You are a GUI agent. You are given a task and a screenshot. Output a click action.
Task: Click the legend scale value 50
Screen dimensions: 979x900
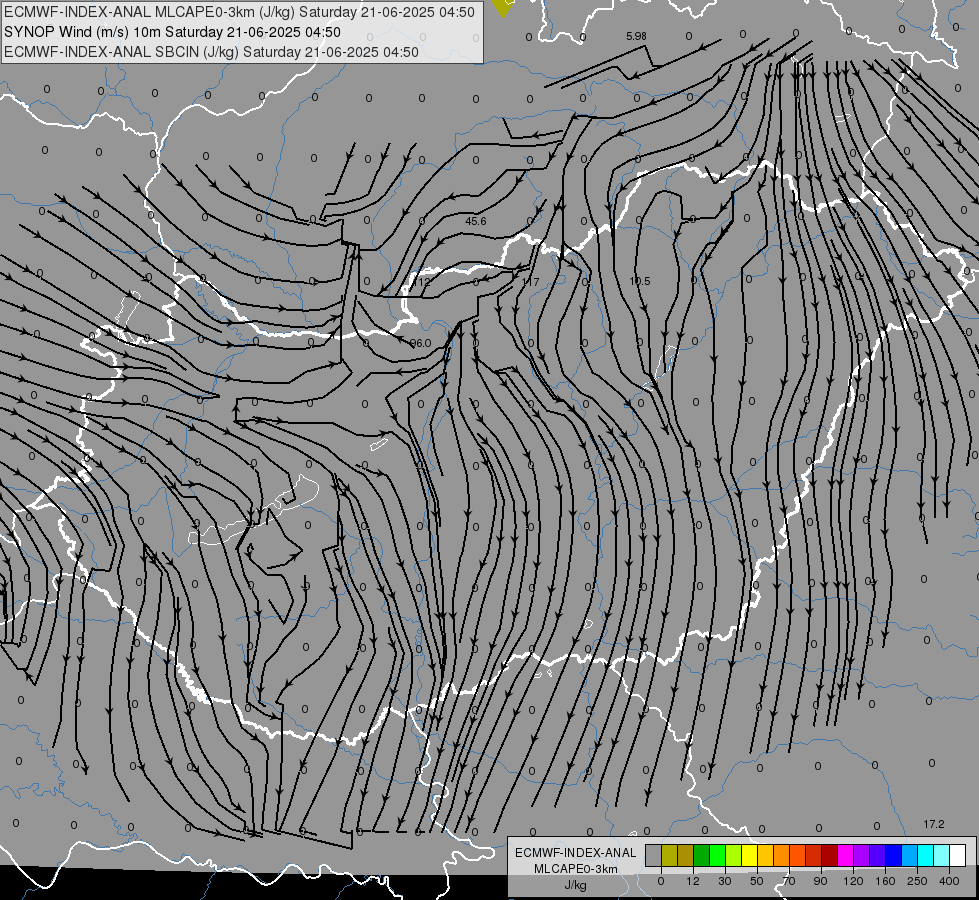756,881
